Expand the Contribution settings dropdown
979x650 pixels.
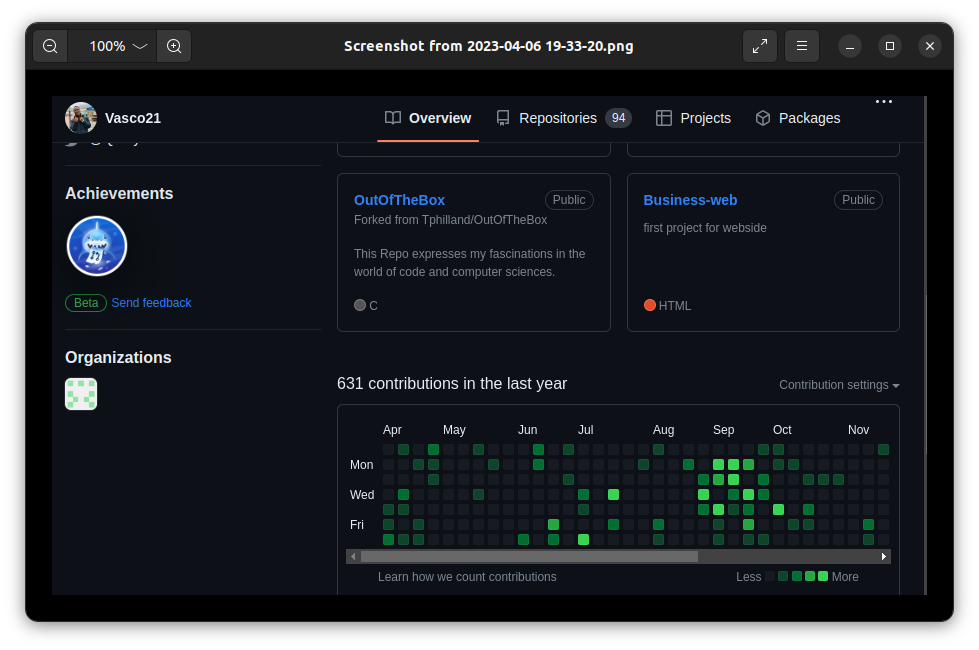coord(839,385)
